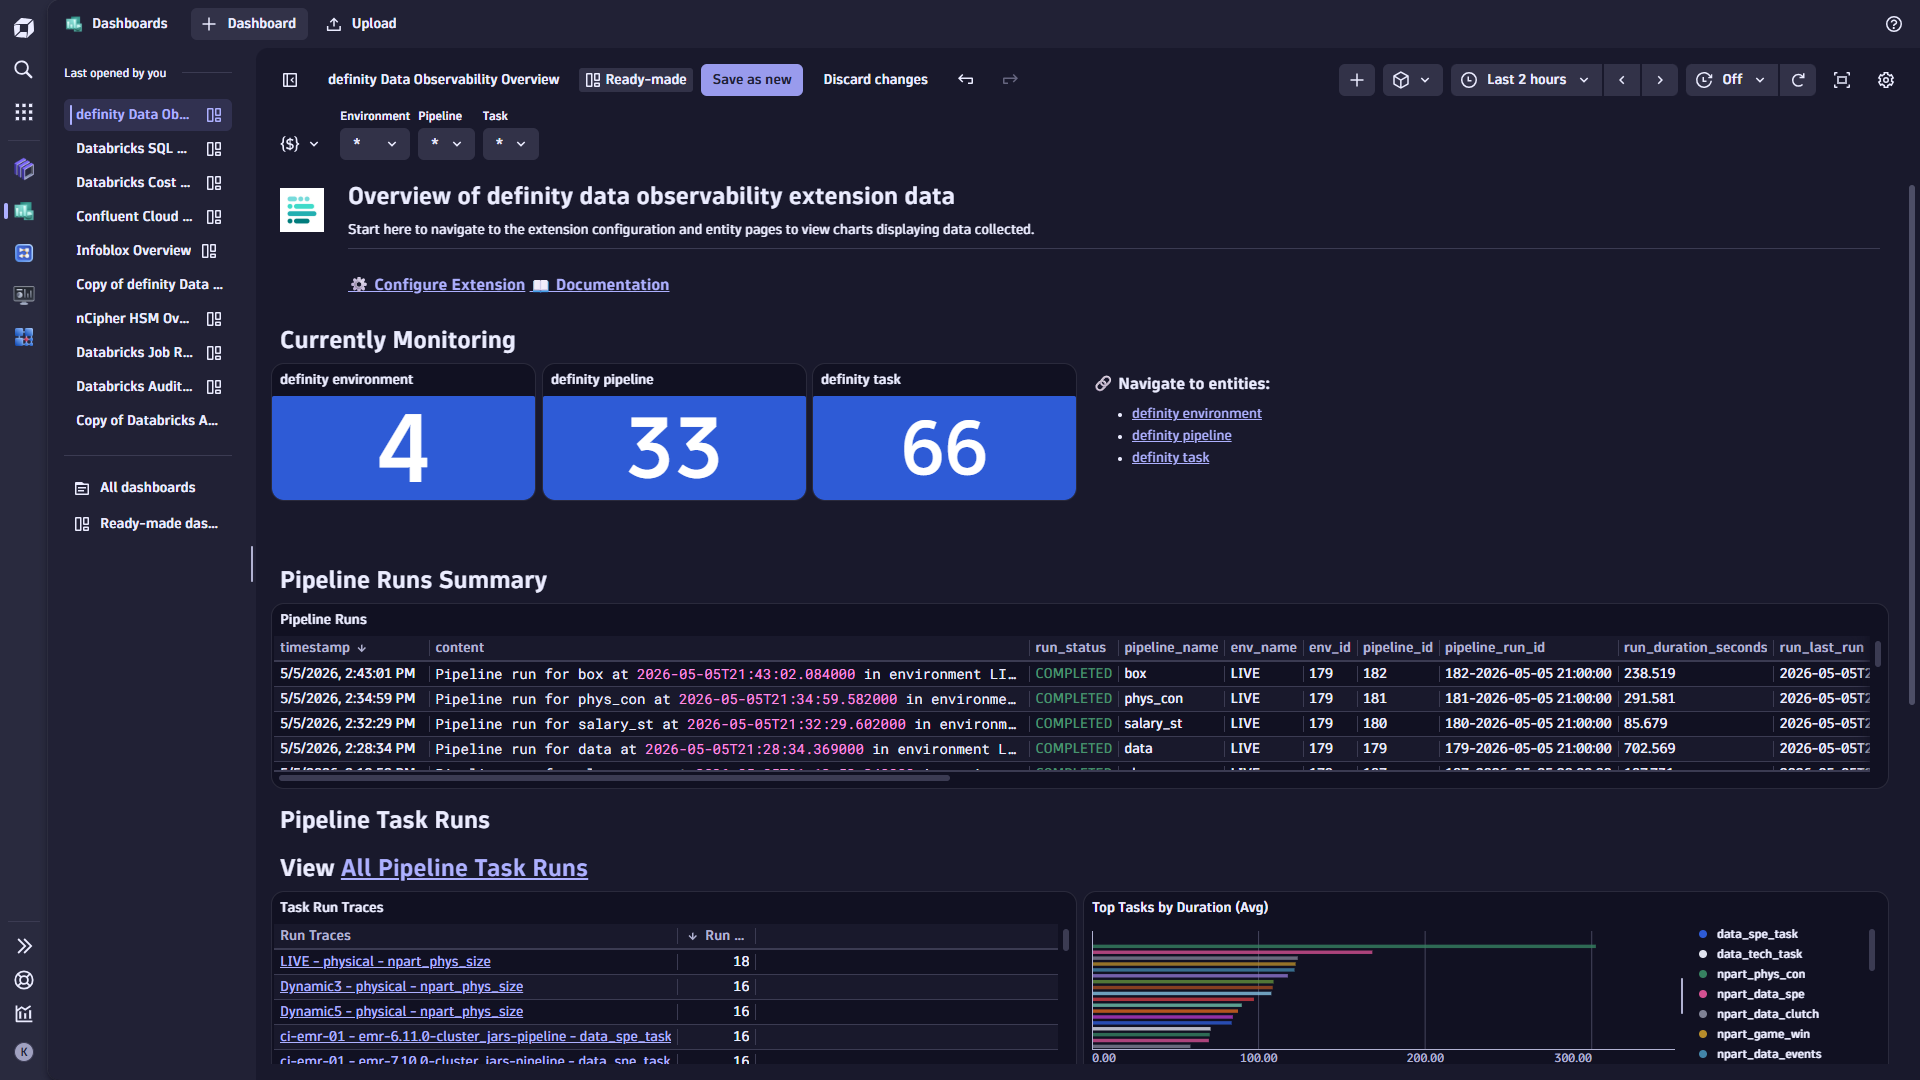1920x1080 pixels.
Task: Open the Task variable dropdown
Action: coord(511,144)
